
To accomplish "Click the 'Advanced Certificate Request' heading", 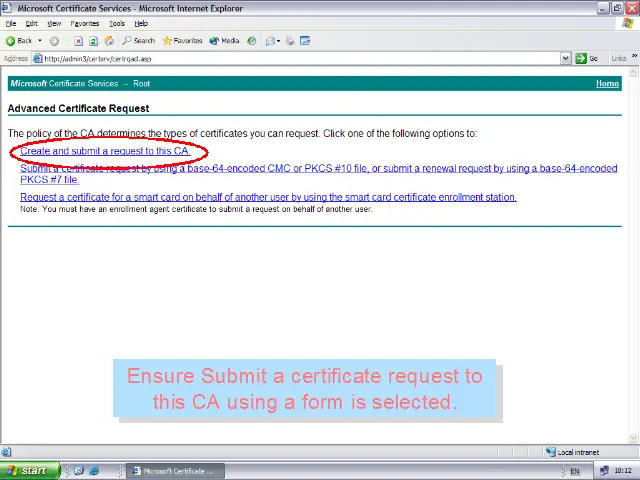I will tap(78, 109).
